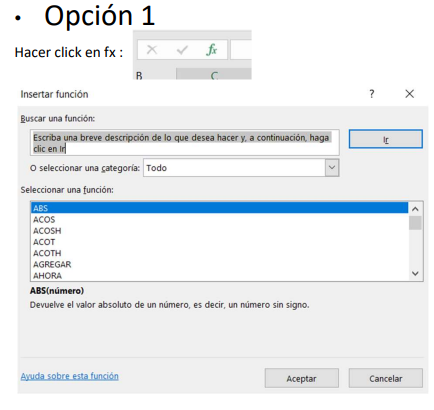Click the function list scrollbar thumb
This screenshot has width=434, height=410.
pos(415,223)
